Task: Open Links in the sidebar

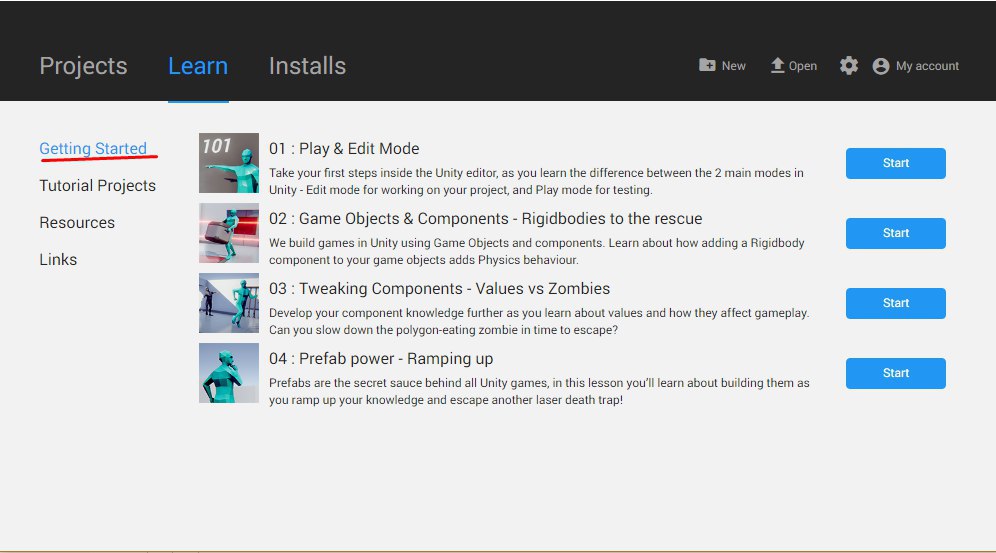Action: pyautogui.click(x=58, y=259)
